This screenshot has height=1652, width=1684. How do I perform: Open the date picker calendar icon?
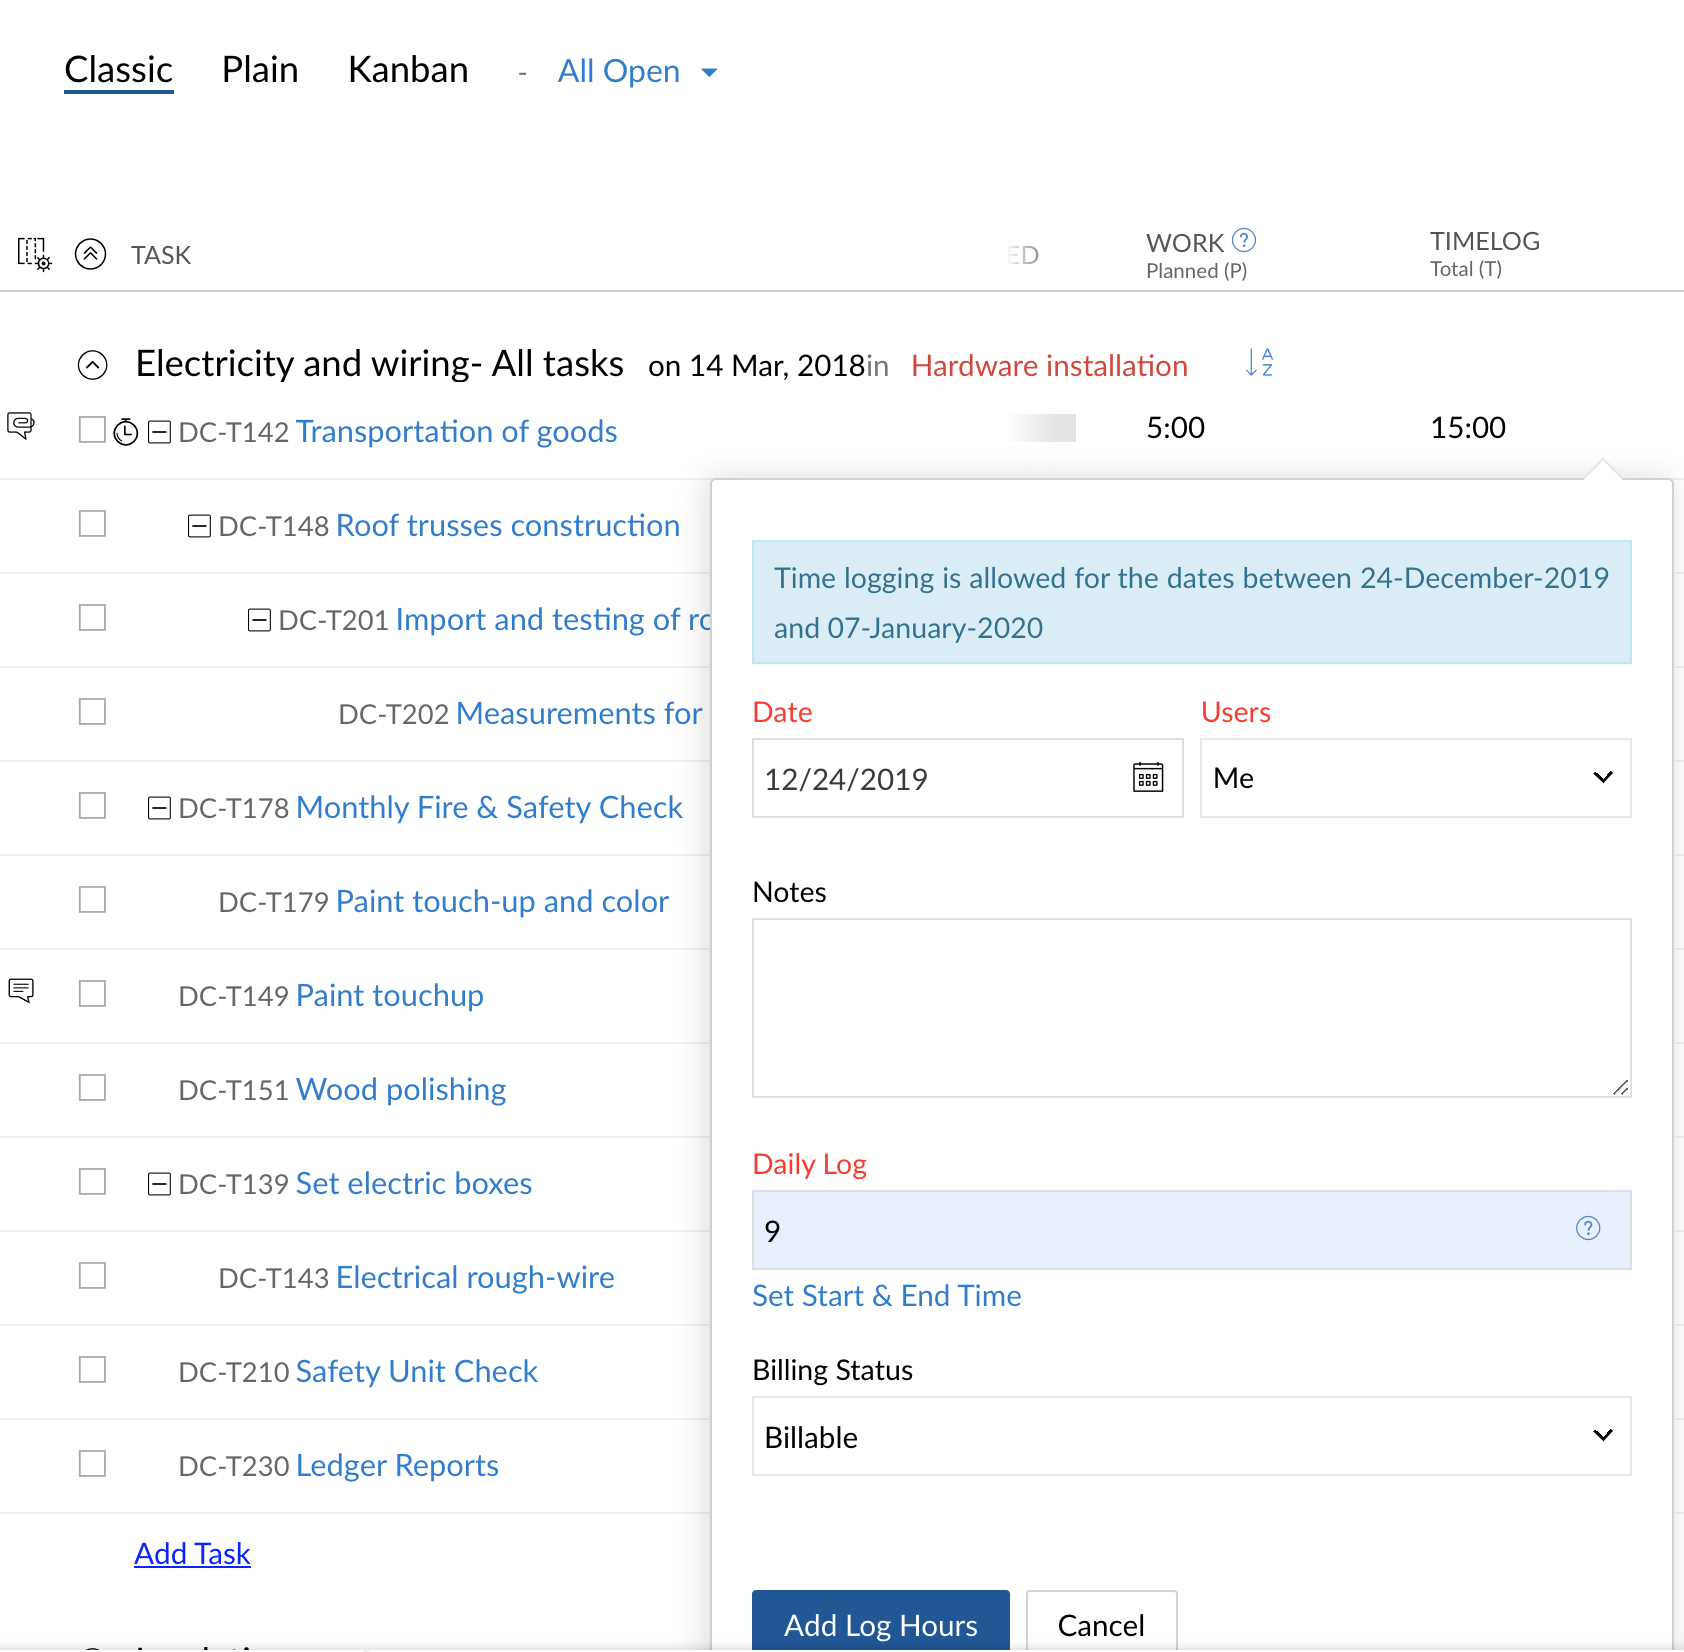pyautogui.click(x=1148, y=777)
